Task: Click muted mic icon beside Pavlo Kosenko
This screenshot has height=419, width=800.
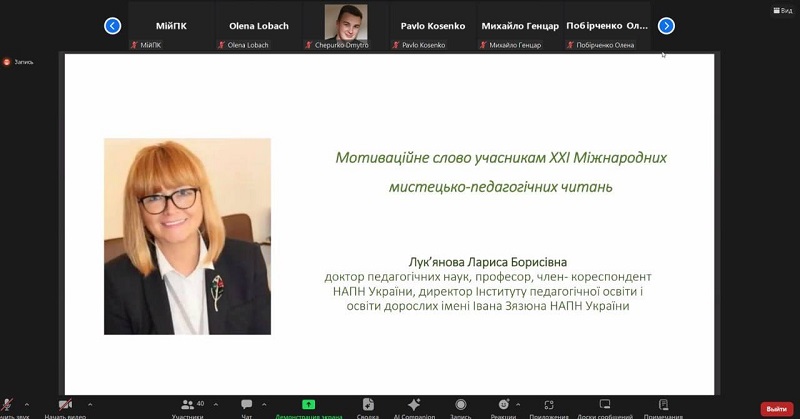Action: tap(395, 45)
